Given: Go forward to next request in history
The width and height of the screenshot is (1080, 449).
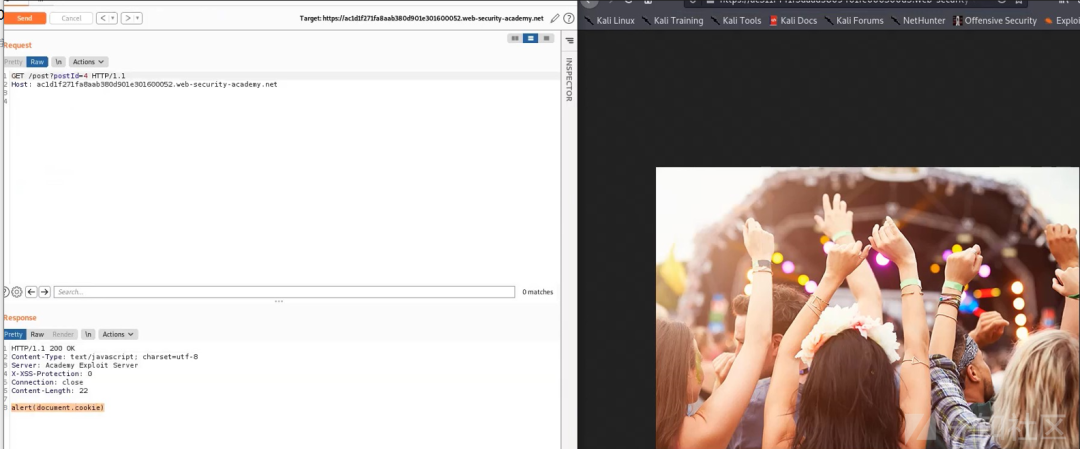Looking at the screenshot, I should [127, 19].
